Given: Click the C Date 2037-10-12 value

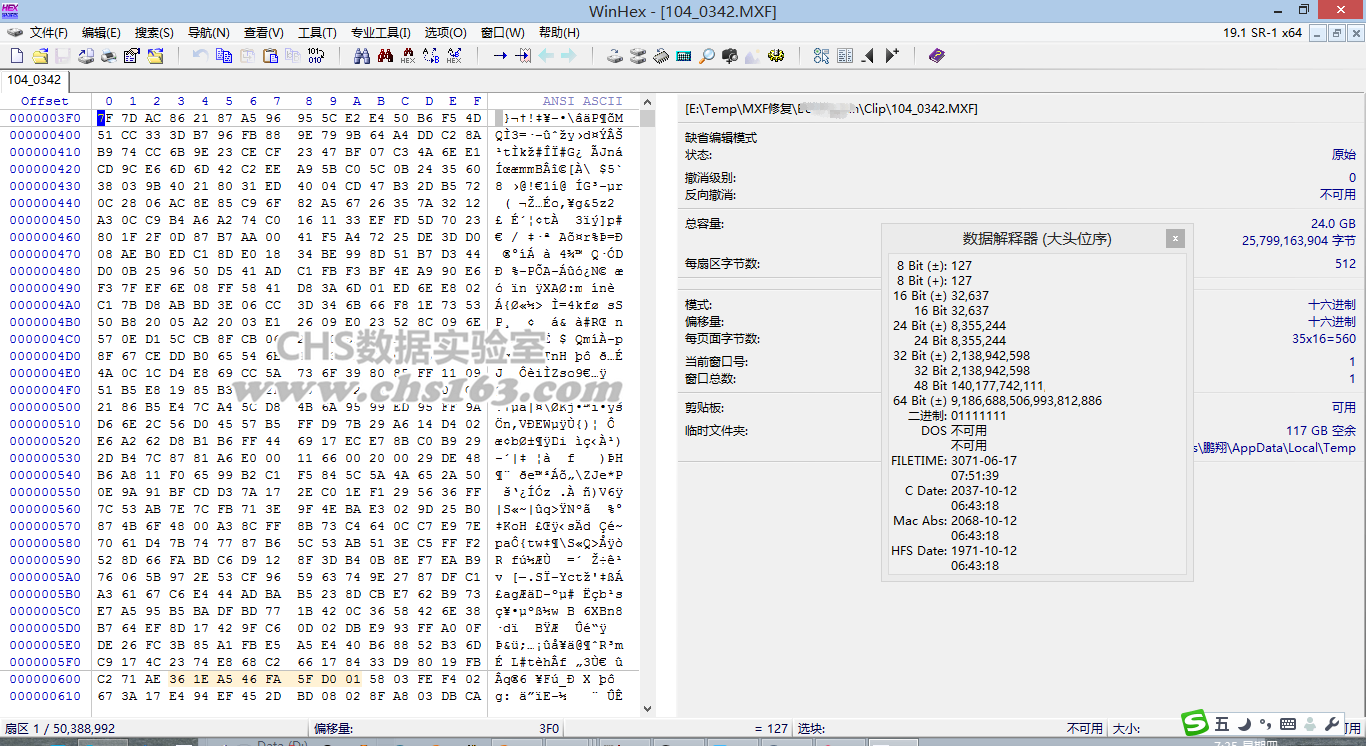Looking at the screenshot, I should tap(985, 490).
